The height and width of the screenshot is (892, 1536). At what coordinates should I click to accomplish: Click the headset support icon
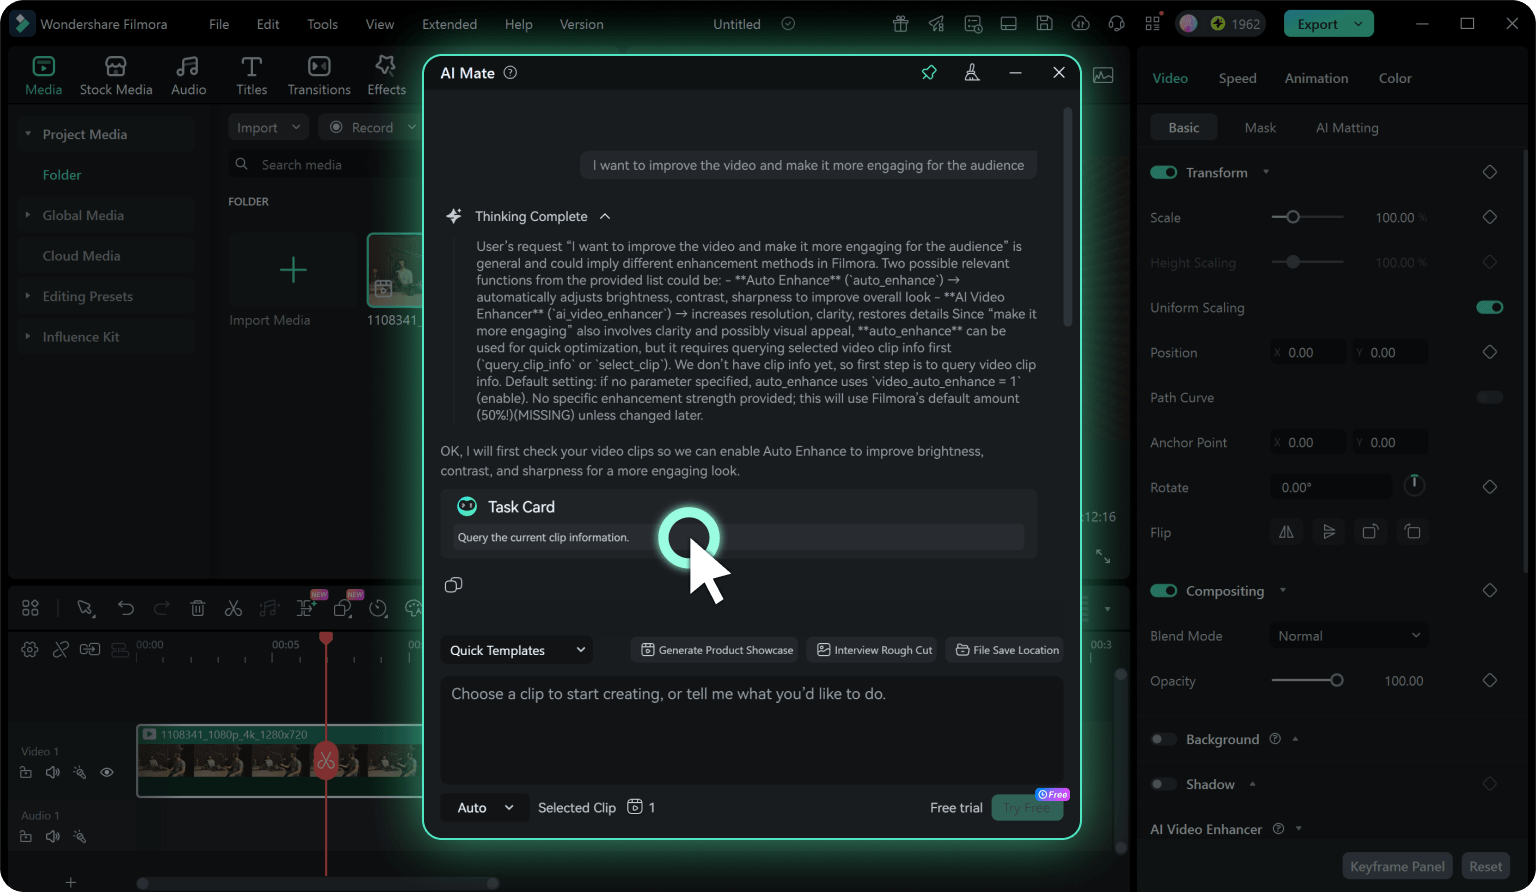[x=1116, y=24]
